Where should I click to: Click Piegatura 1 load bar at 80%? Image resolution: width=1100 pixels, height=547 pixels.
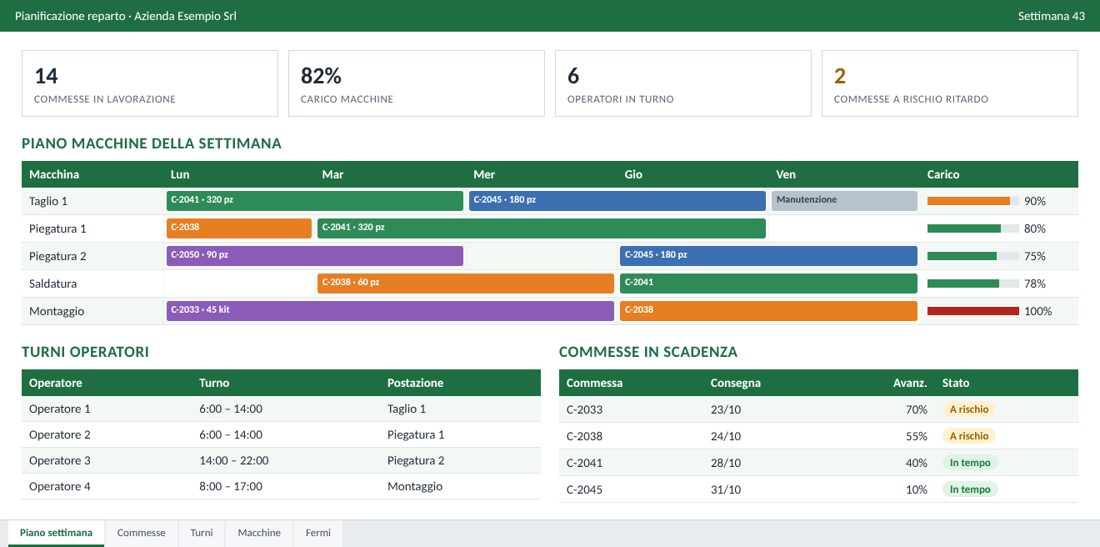click(x=973, y=229)
